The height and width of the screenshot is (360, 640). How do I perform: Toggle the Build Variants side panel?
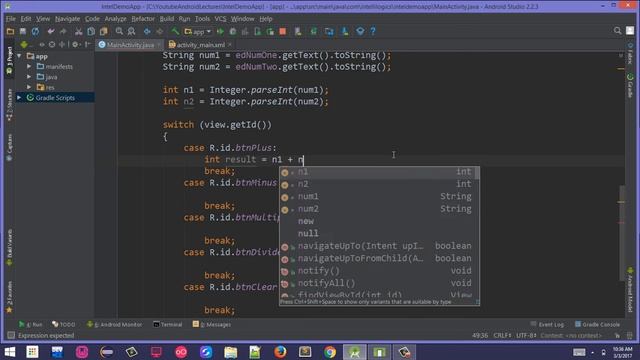(9, 248)
